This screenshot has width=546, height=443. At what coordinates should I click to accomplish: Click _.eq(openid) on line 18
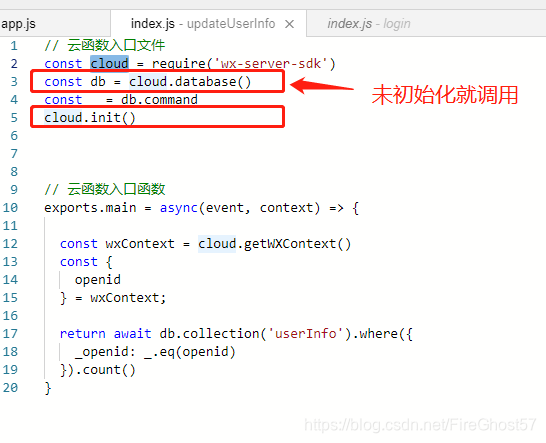click(x=190, y=352)
